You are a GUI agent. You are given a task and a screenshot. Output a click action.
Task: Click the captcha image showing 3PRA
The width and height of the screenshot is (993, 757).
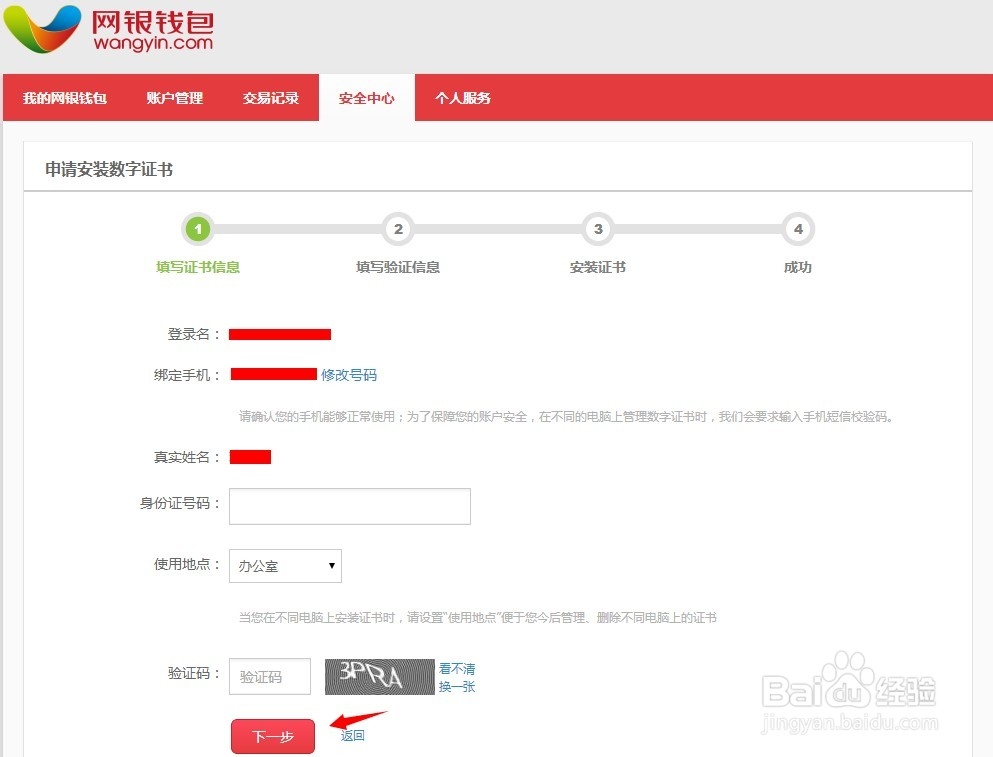(x=378, y=676)
